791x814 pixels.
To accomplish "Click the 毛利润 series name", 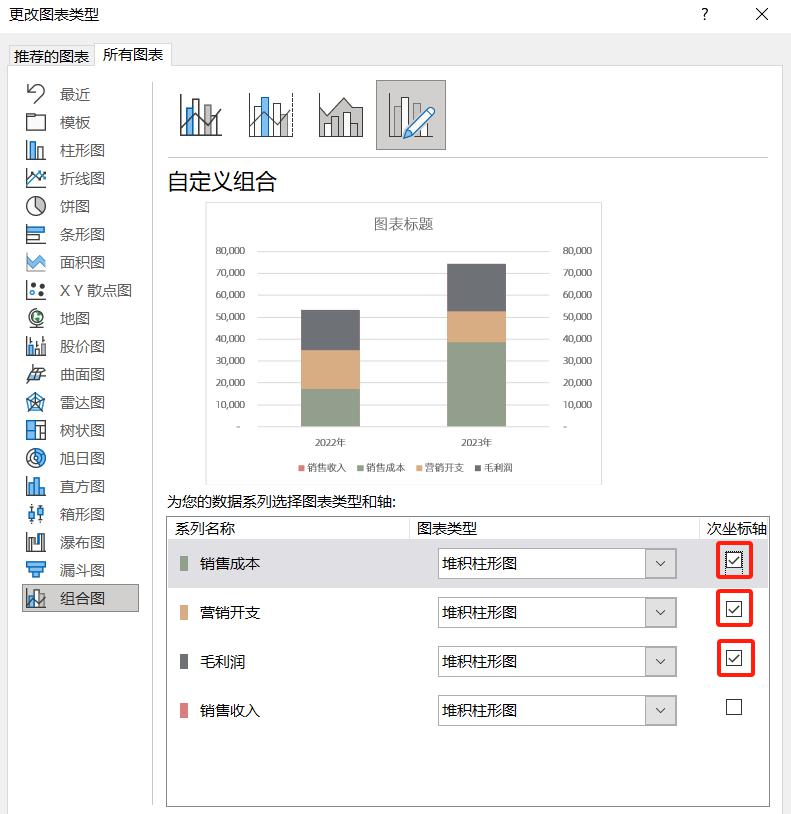I will [223, 661].
